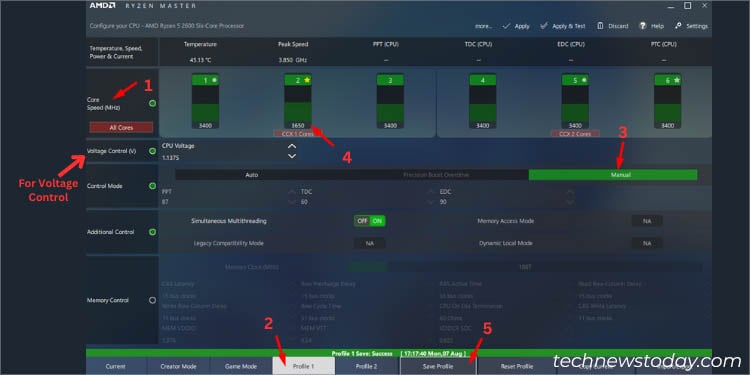The height and width of the screenshot is (375, 750).
Task: Click the red All Cores button
Action: [x=121, y=128]
